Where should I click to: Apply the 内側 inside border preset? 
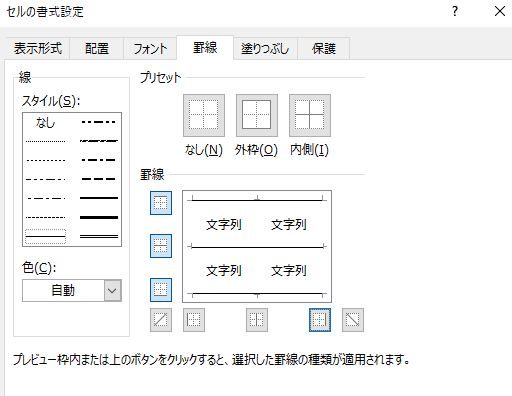310,115
